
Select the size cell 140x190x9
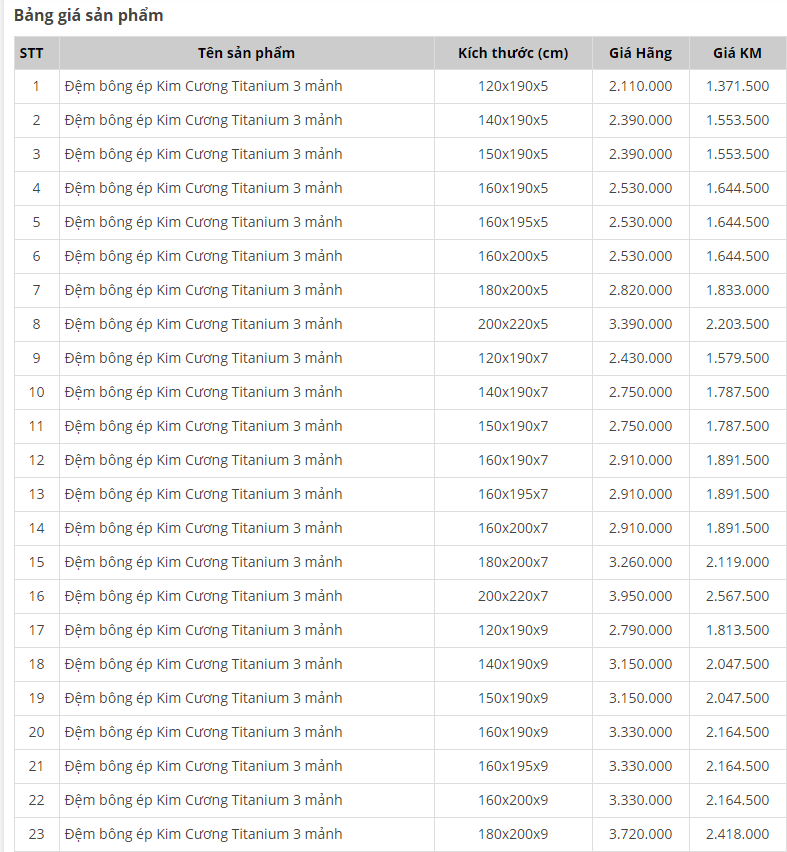pos(513,664)
